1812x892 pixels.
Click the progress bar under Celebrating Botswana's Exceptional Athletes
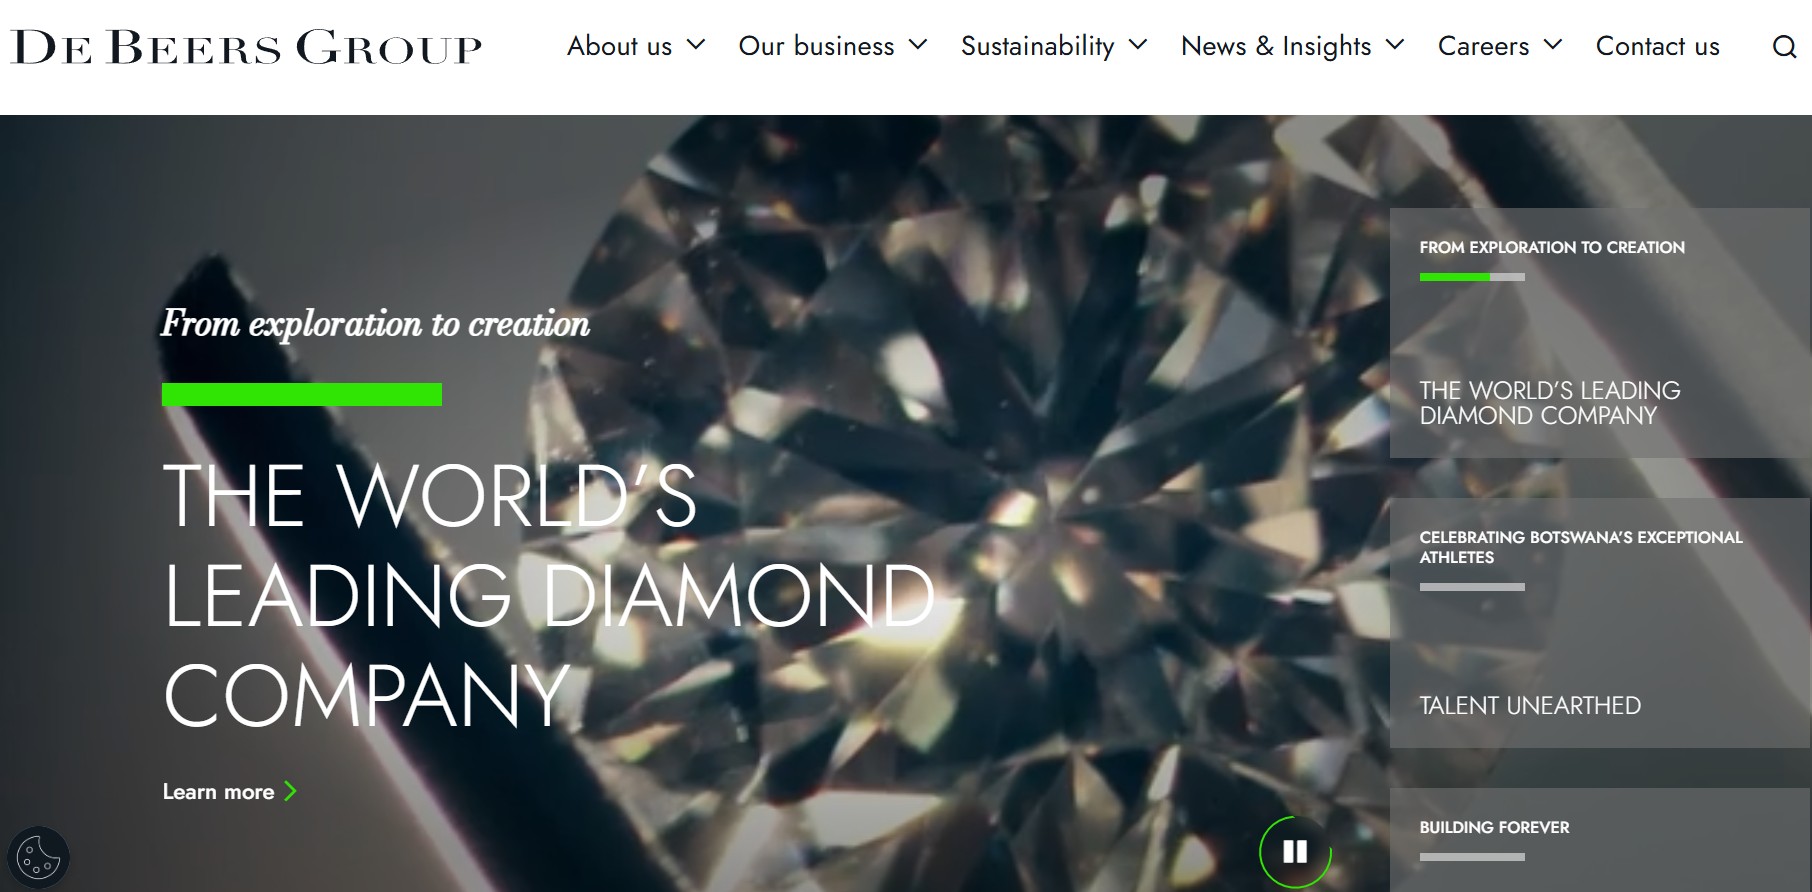(1472, 587)
